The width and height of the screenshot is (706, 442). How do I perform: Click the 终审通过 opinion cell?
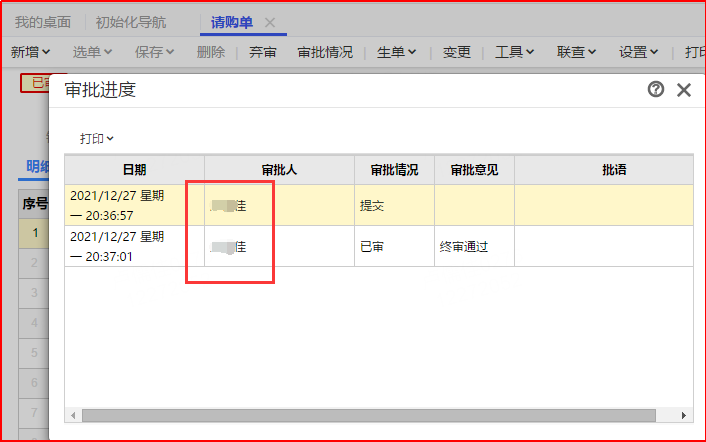[x=475, y=246]
